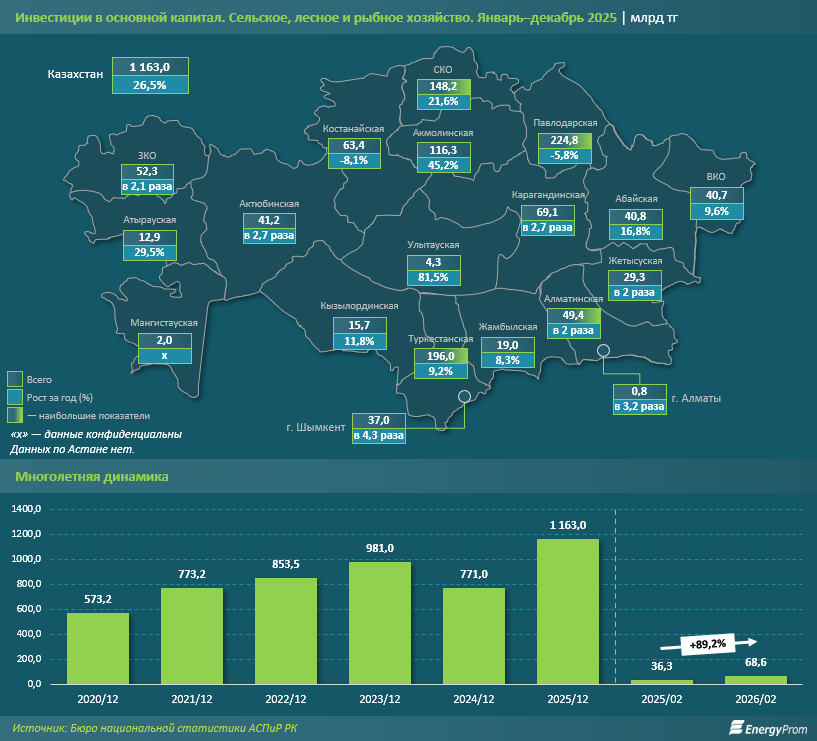
Task: Click the СКО growth value 21,6%
Action: [x=443, y=102]
